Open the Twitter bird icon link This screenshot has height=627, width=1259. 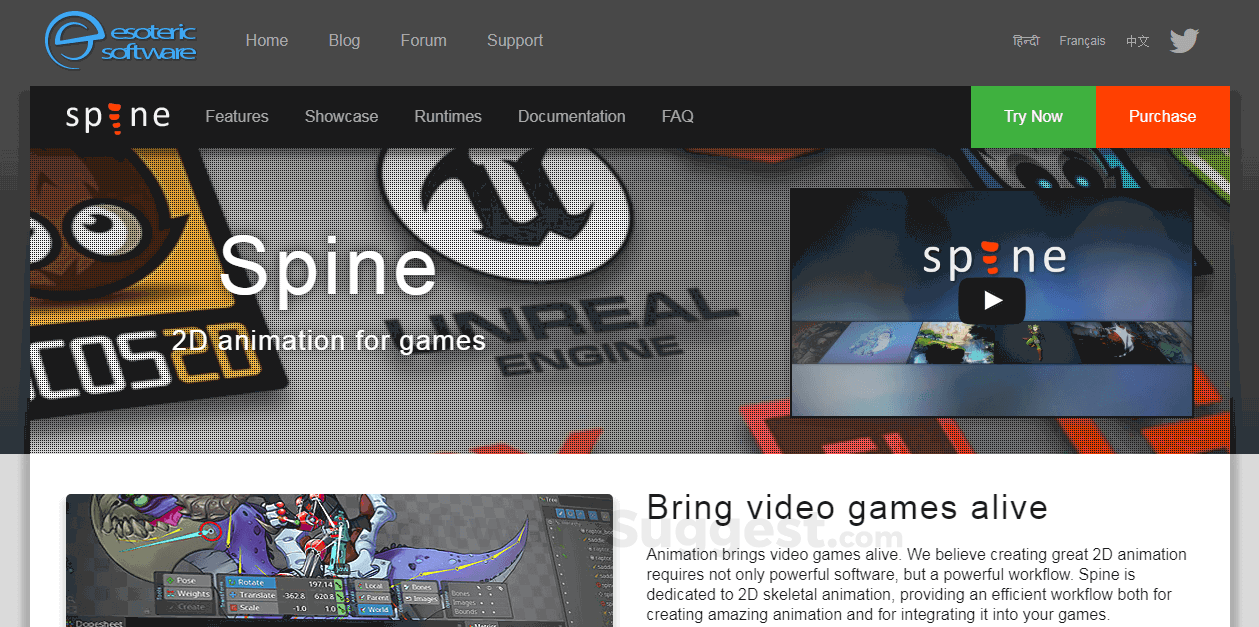[1184, 41]
